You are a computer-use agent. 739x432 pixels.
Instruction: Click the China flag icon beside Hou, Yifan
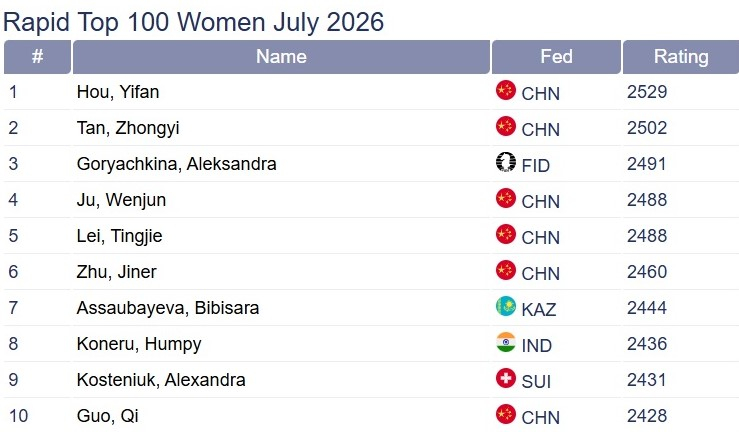(x=506, y=90)
